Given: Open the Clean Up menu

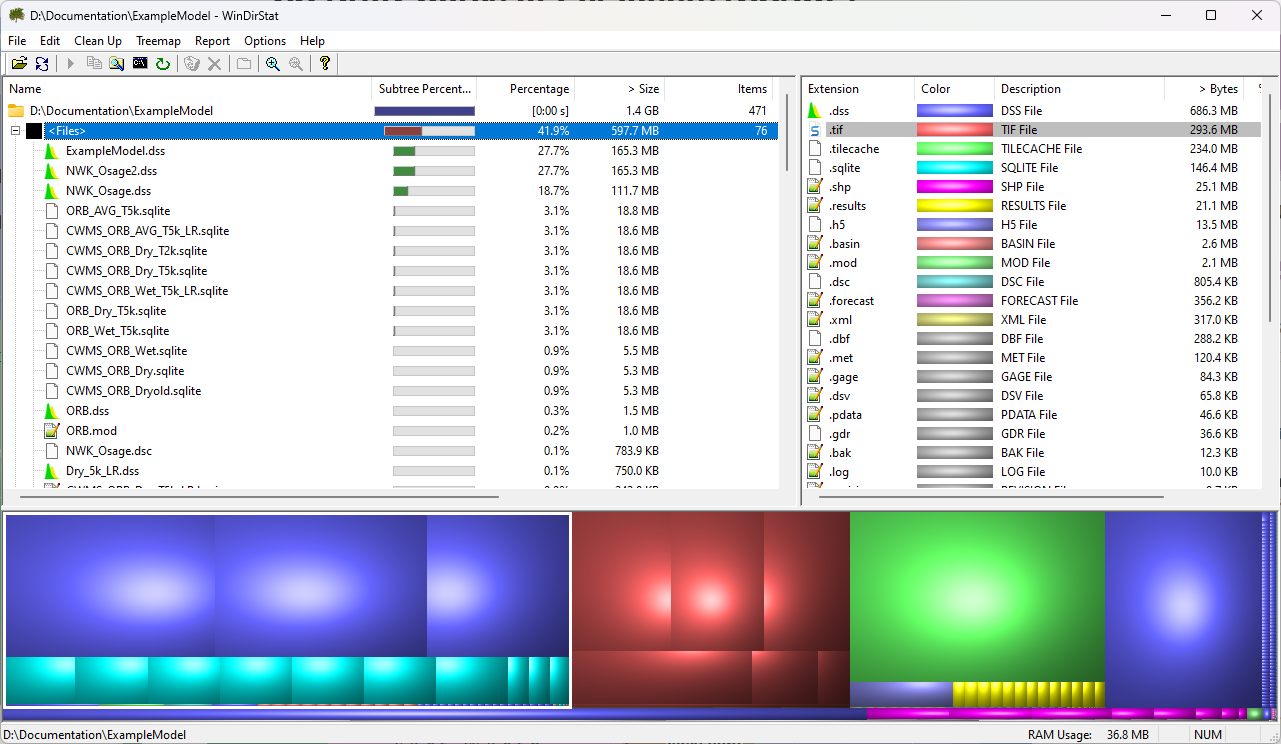Looking at the screenshot, I should (x=98, y=41).
